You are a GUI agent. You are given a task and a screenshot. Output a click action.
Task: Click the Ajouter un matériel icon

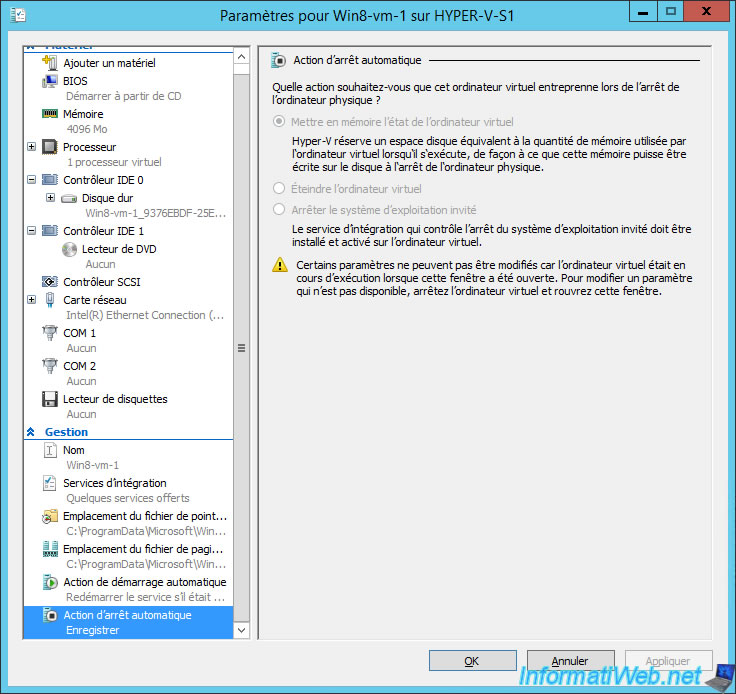(50, 62)
